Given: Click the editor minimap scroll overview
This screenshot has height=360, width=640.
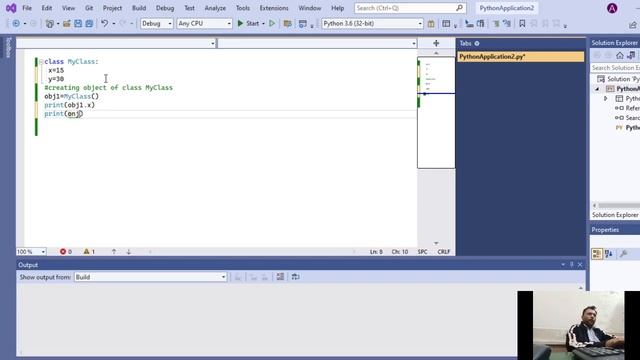Looking at the screenshot, I should 436,112.
